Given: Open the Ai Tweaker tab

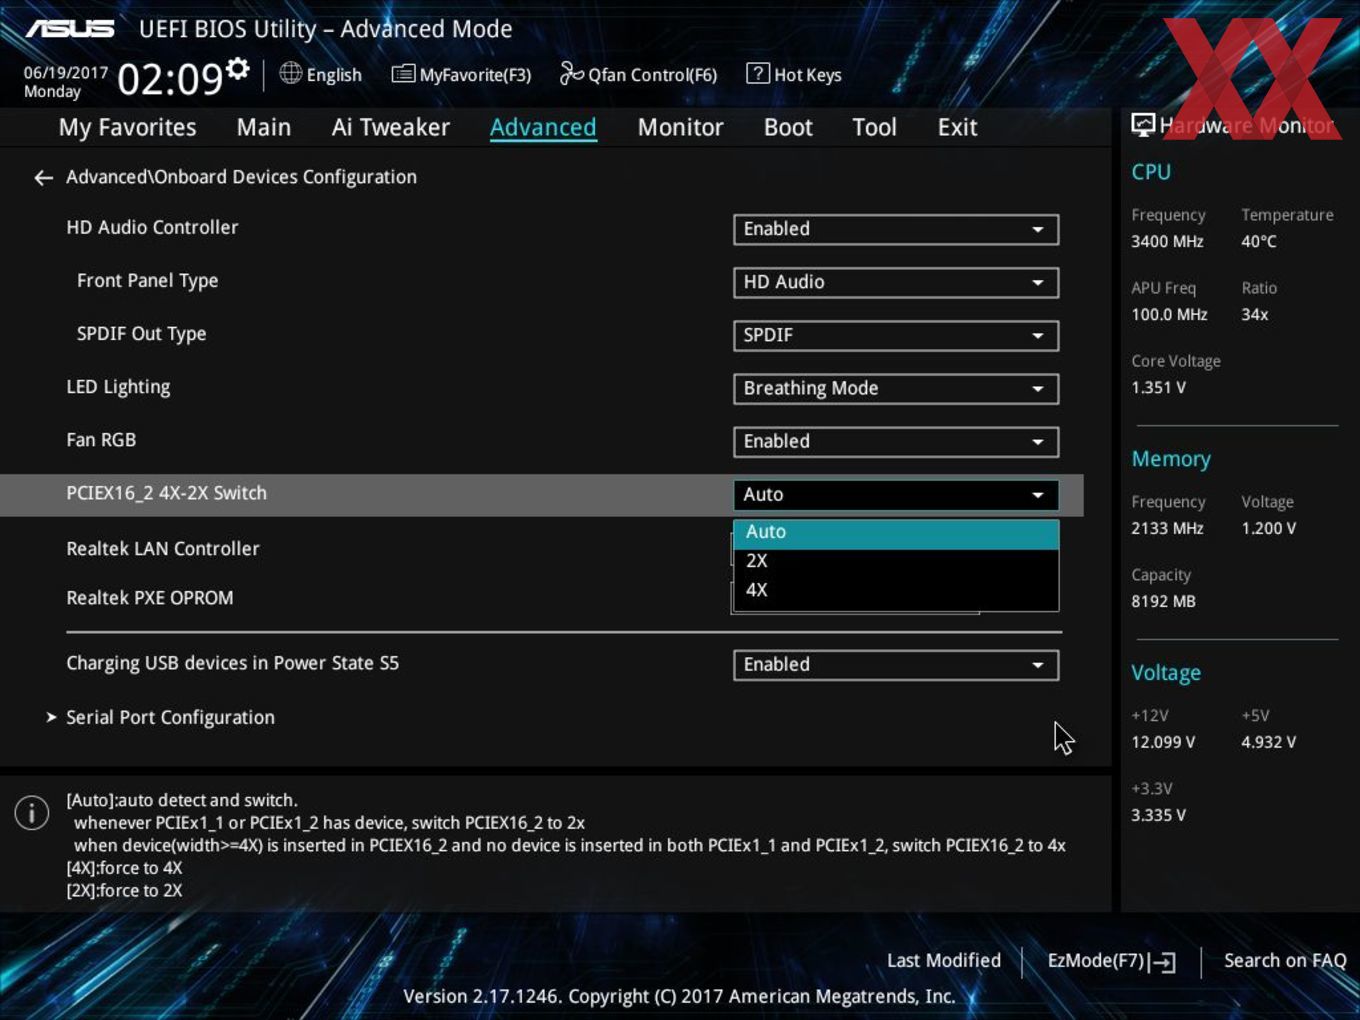Looking at the screenshot, I should (x=390, y=128).
